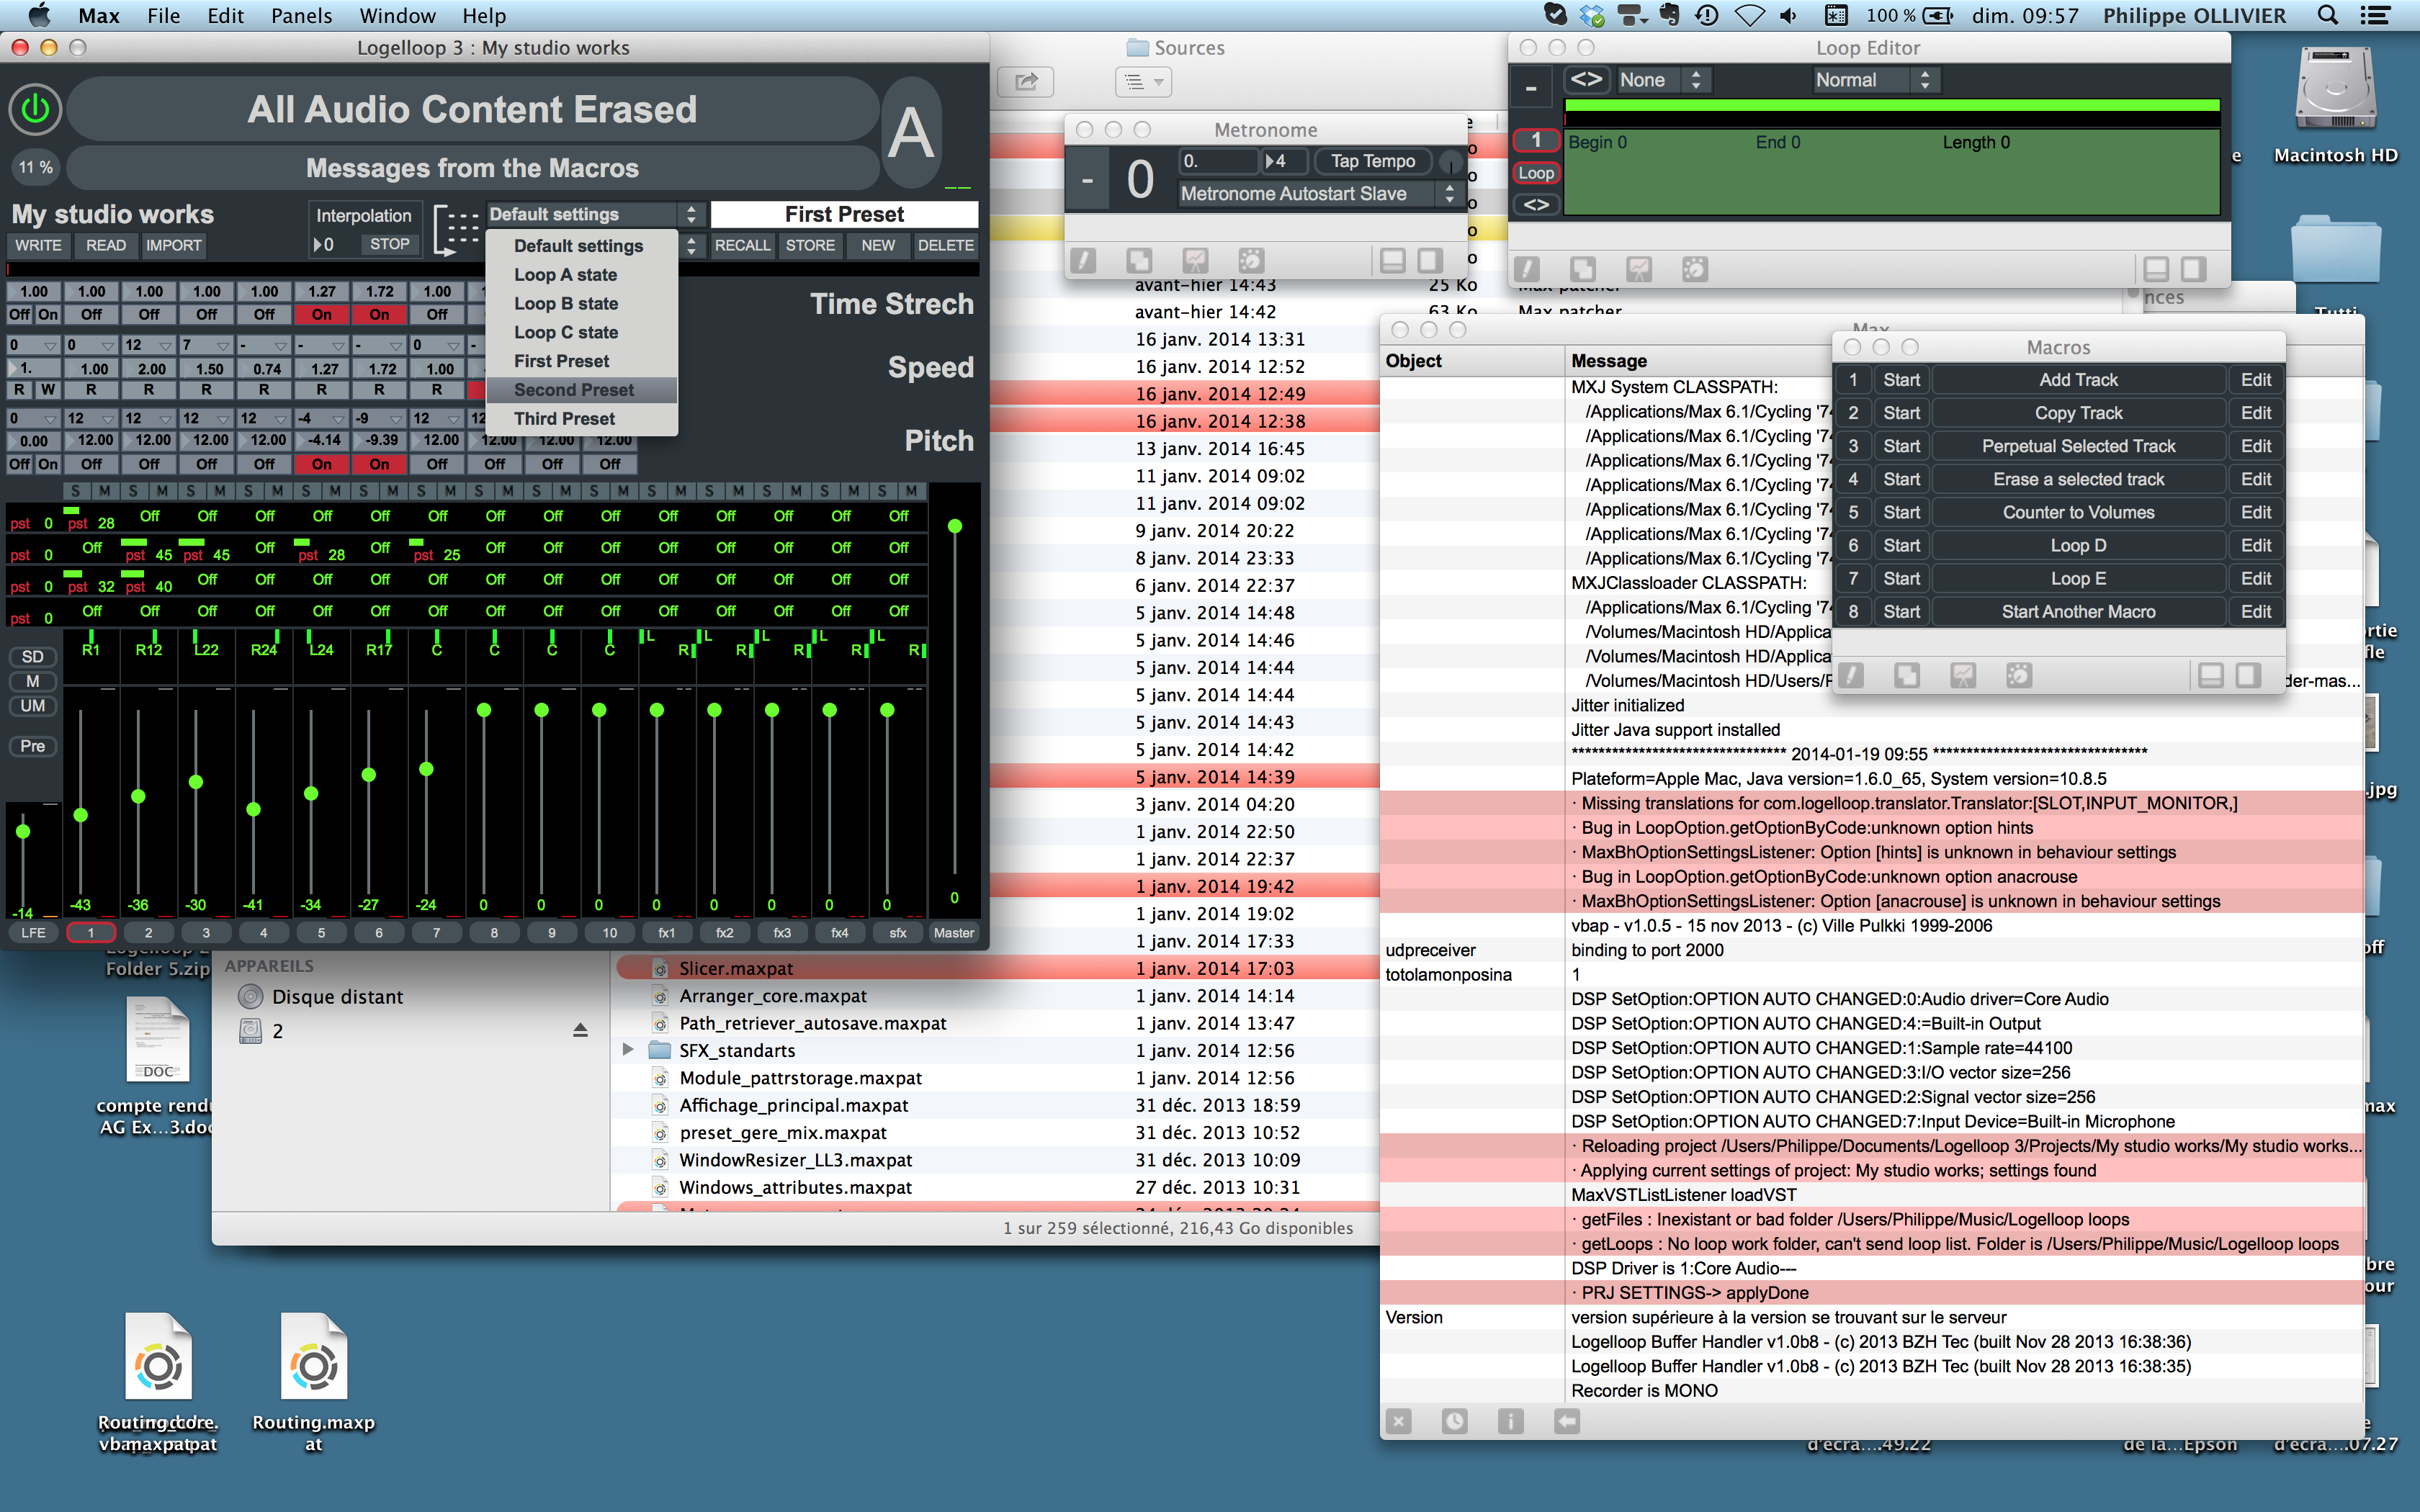Open the Finder arrange-by dropdown
This screenshot has height=1512, width=2420.
(1143, 81)
